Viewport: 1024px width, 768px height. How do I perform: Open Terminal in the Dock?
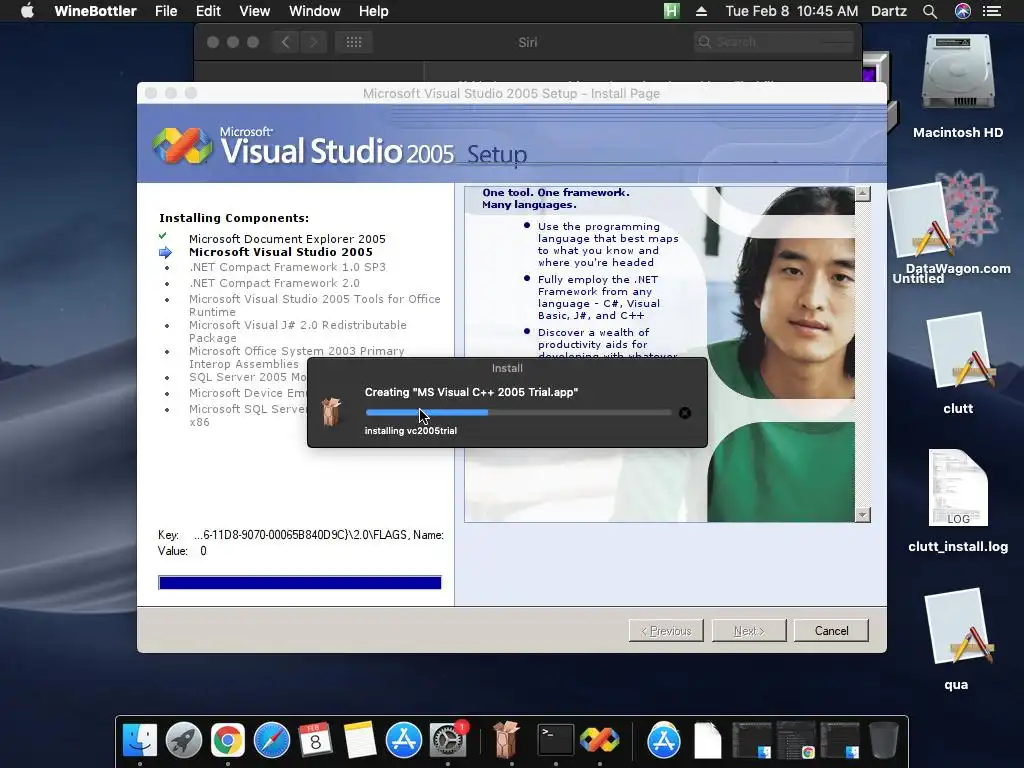pos(556,741)
